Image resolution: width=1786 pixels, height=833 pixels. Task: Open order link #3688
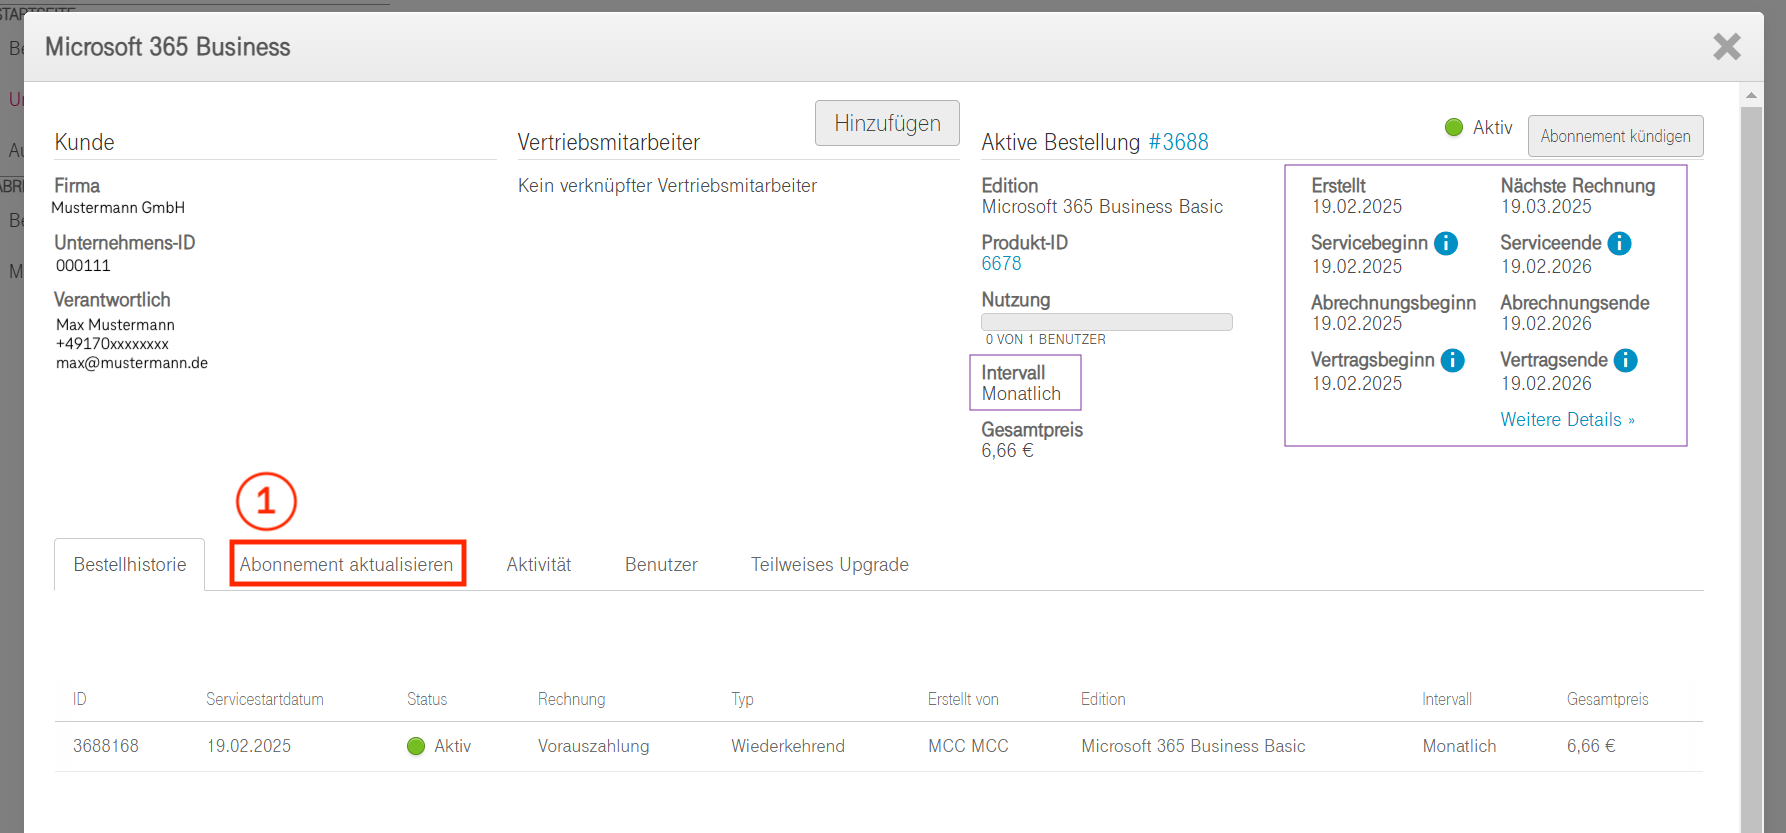(x=1178, y=143)
